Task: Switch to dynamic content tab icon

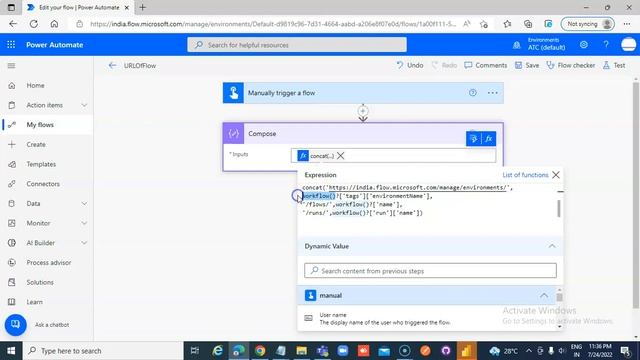Action: (474, 139)
